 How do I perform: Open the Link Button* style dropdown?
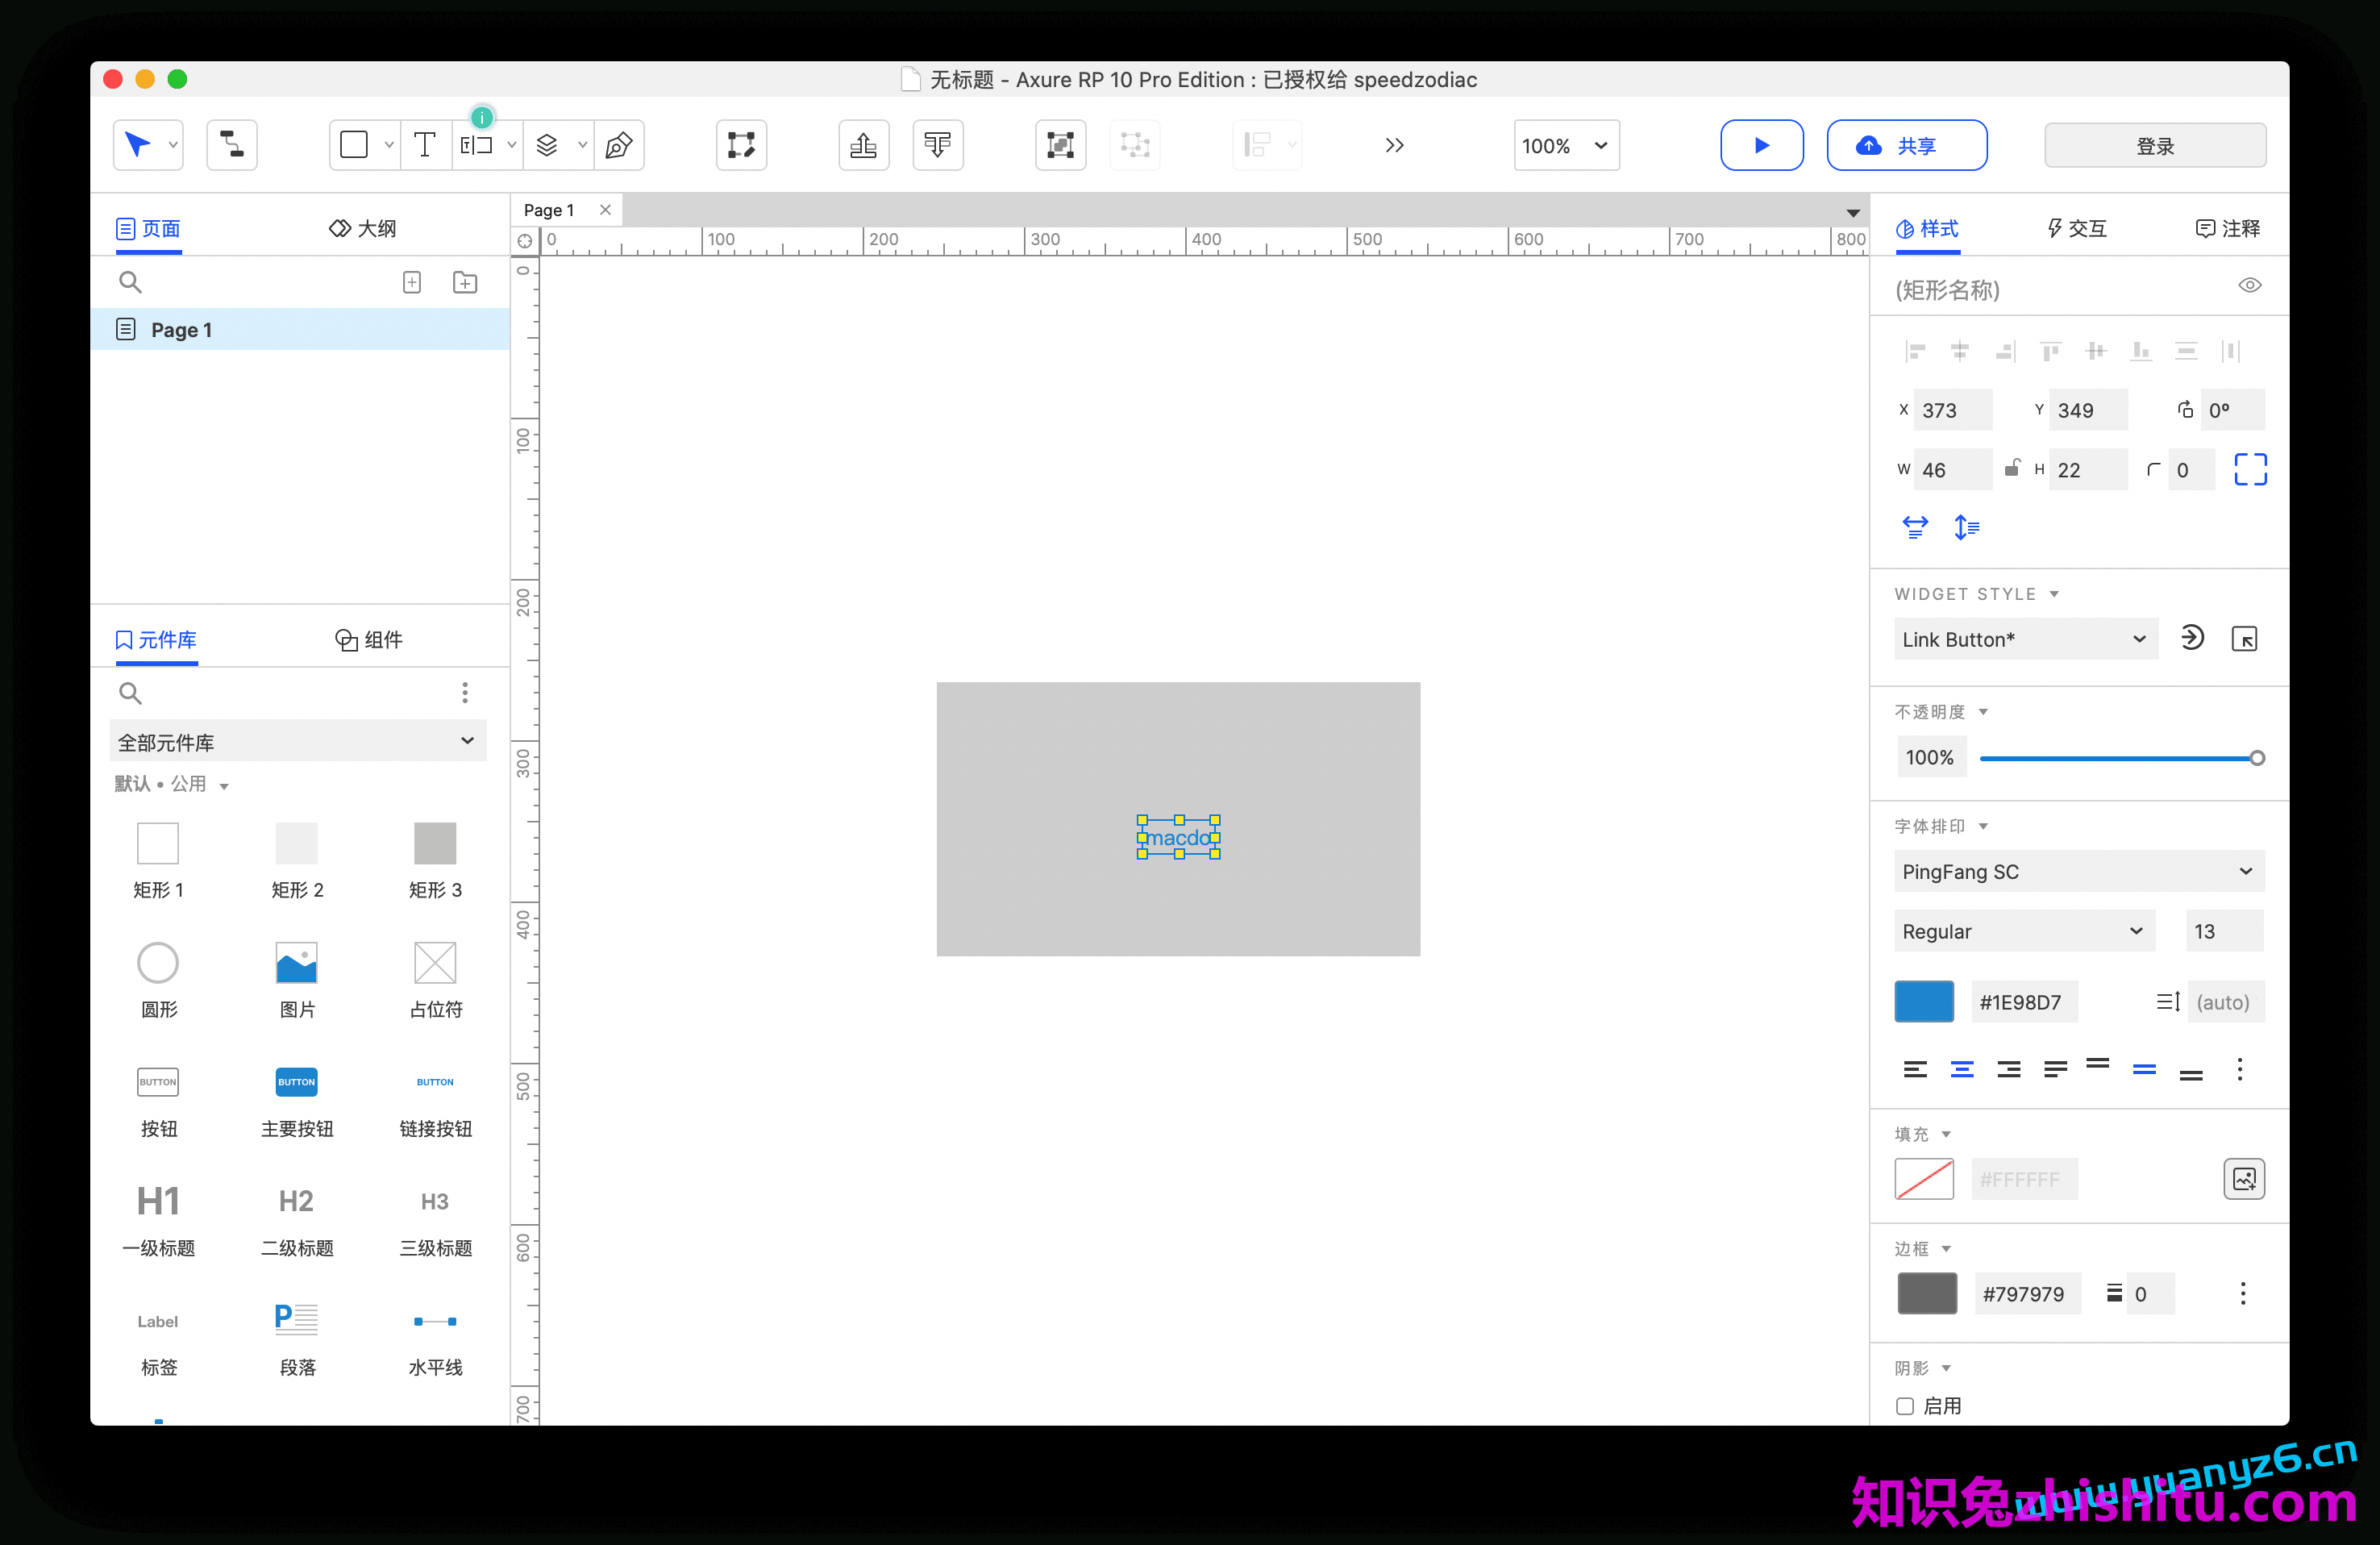click(2025, 639)
